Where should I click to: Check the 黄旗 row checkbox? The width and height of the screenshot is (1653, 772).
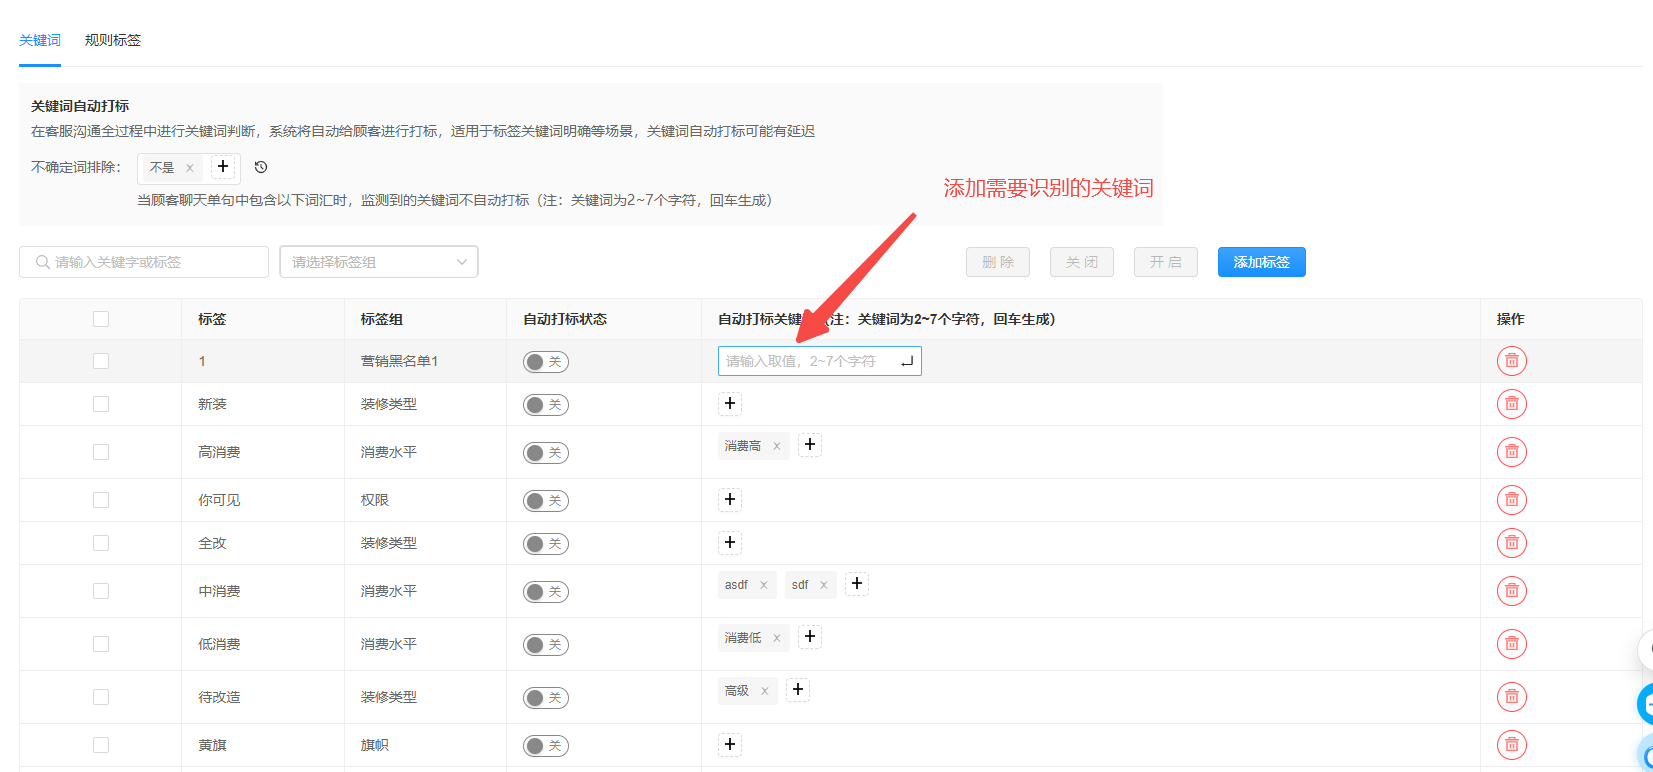pos(101,745)
